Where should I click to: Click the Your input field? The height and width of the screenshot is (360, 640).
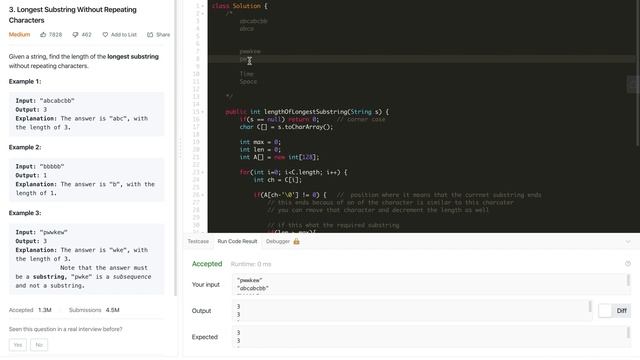[x=431, y=284]
